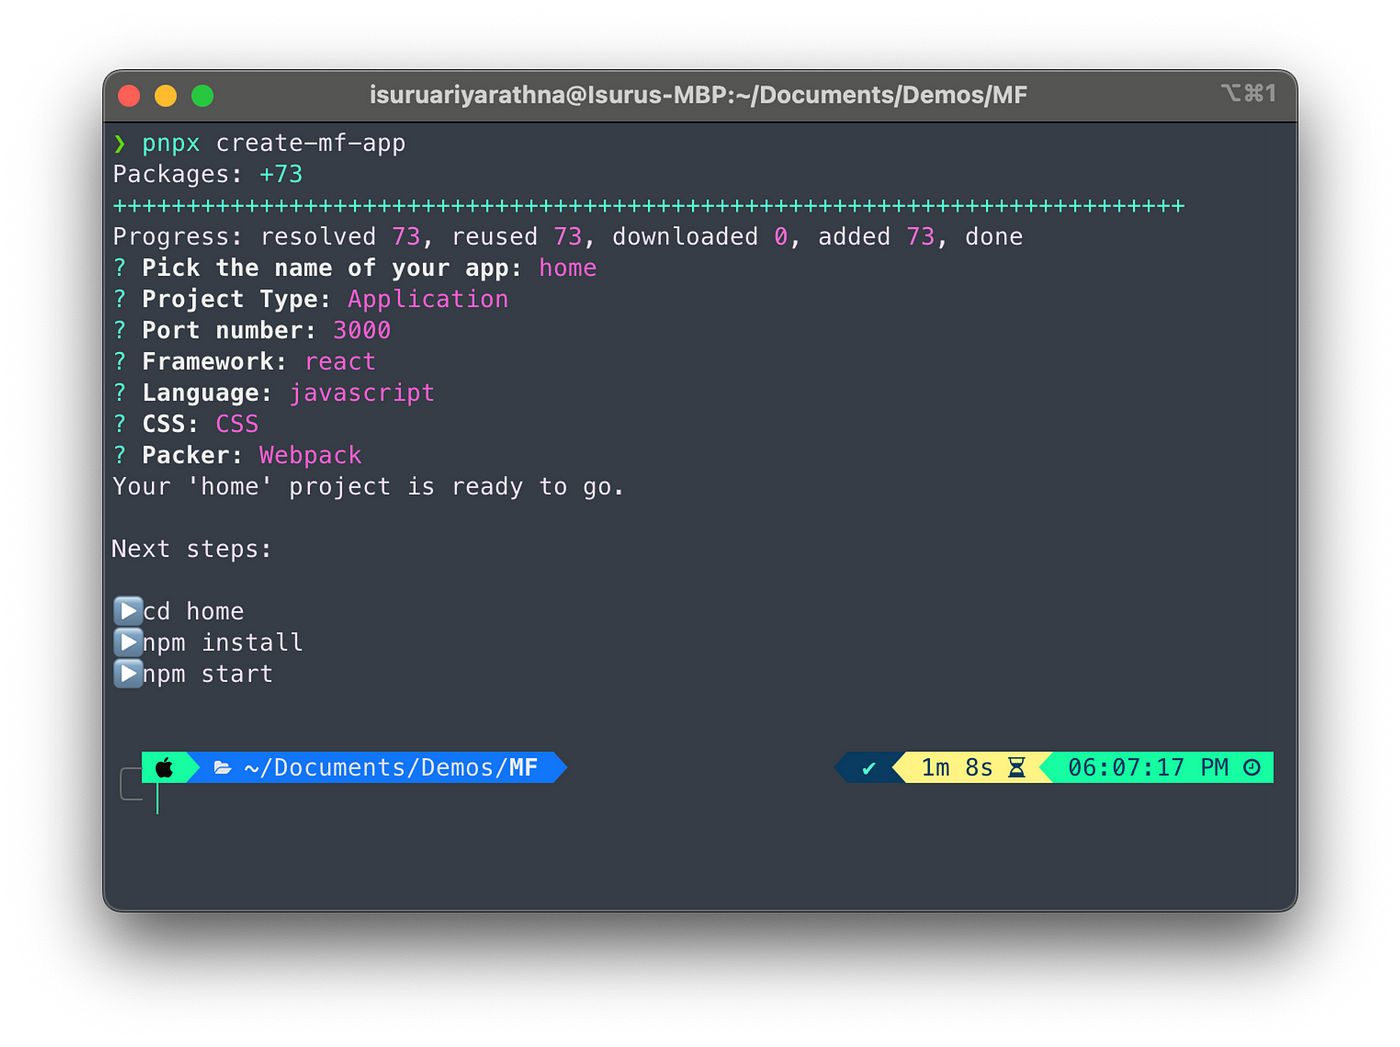Click the checkmark status icon
Viewport: 1400px width, 1047px height.
pyautogui.click(x=869, y=768)
